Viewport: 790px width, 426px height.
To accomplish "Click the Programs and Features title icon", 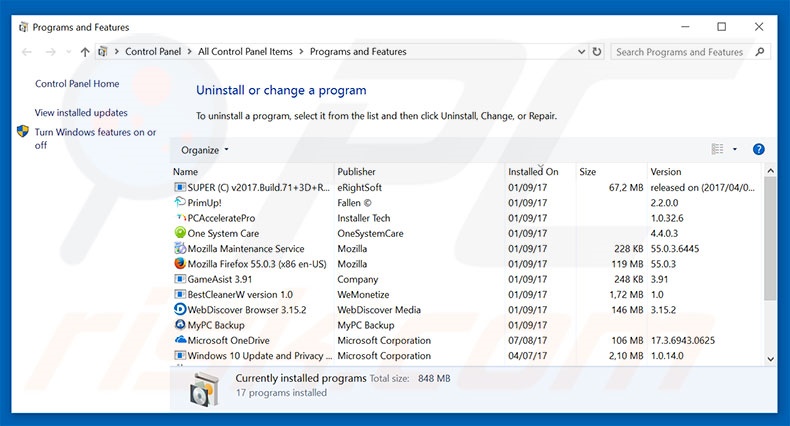I will [23, 27].
